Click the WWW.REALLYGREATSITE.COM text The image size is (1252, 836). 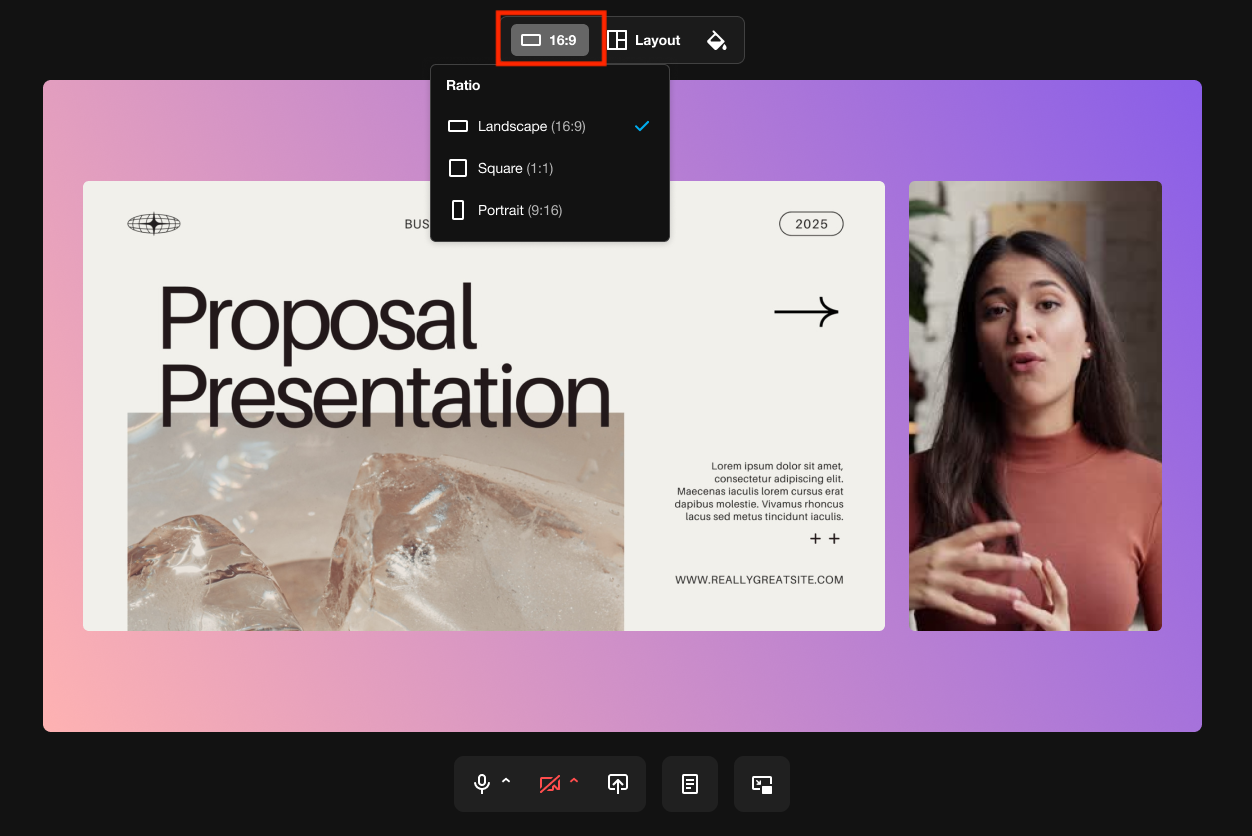pos(759,580)
